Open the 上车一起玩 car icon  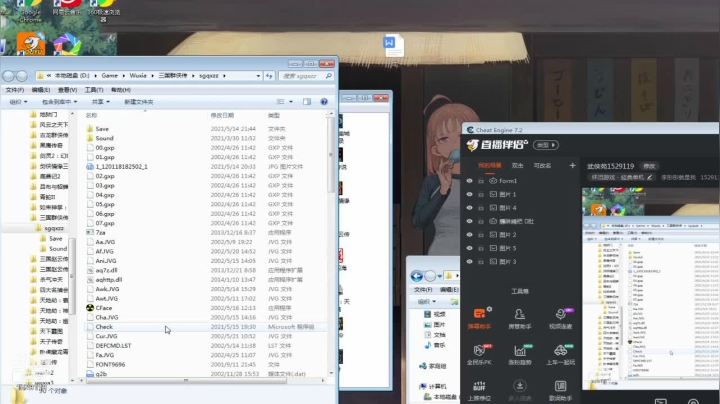(x=560, y=350)
